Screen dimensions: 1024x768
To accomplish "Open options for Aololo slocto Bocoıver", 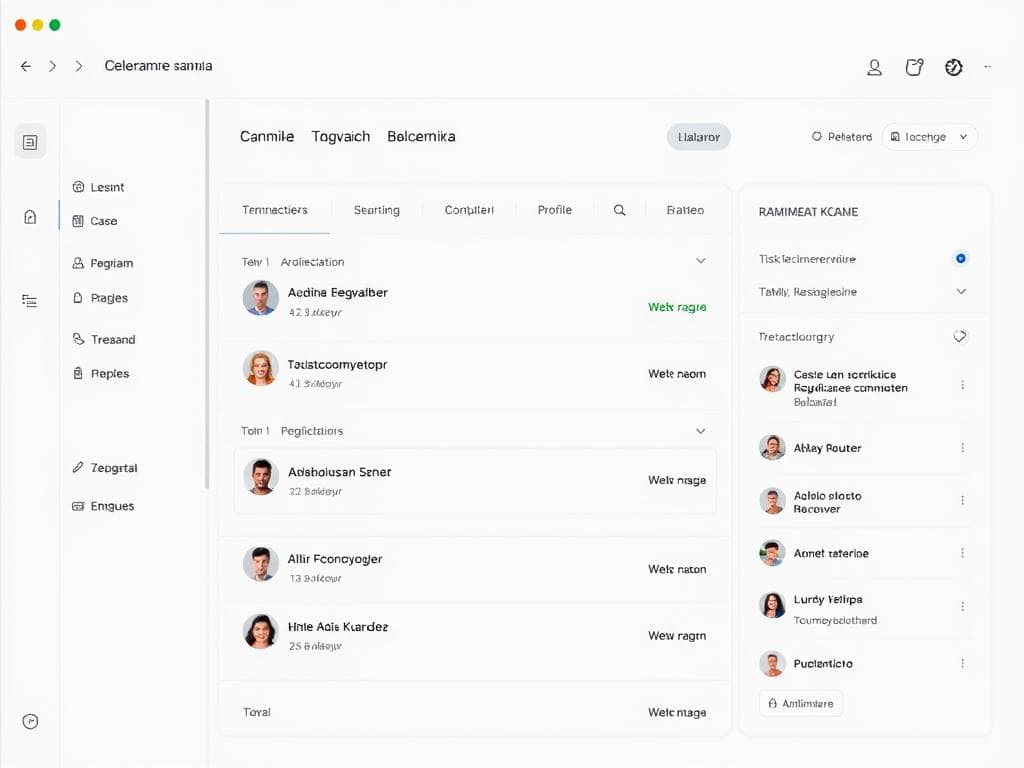I will [963, 500].
